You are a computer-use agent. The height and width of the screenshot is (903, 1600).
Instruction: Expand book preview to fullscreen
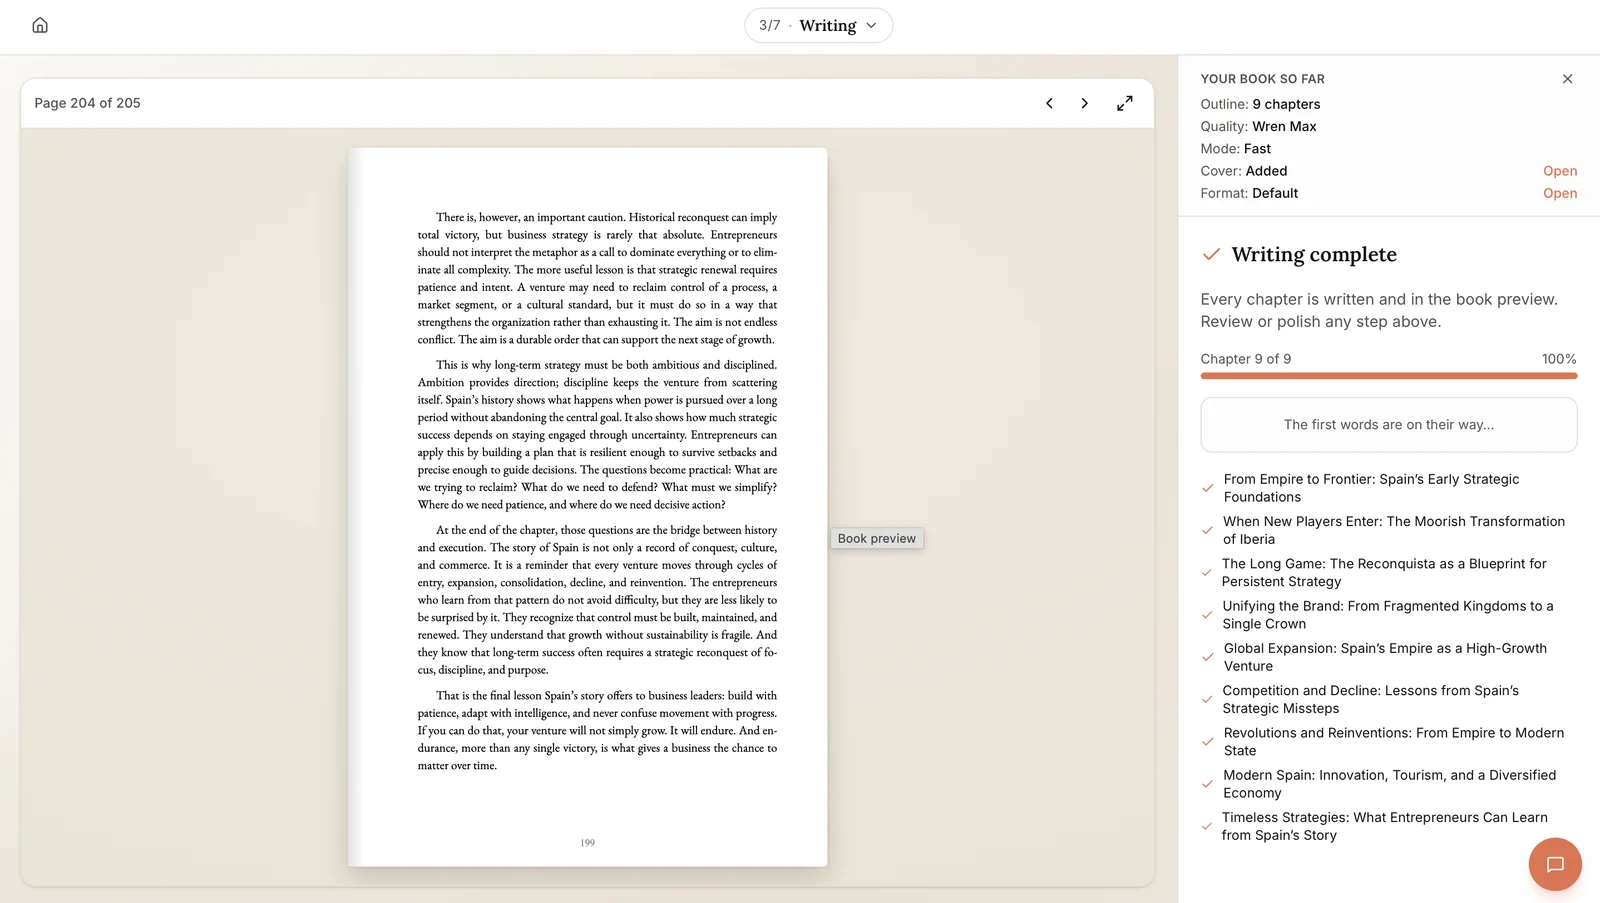click(1125, 103)
